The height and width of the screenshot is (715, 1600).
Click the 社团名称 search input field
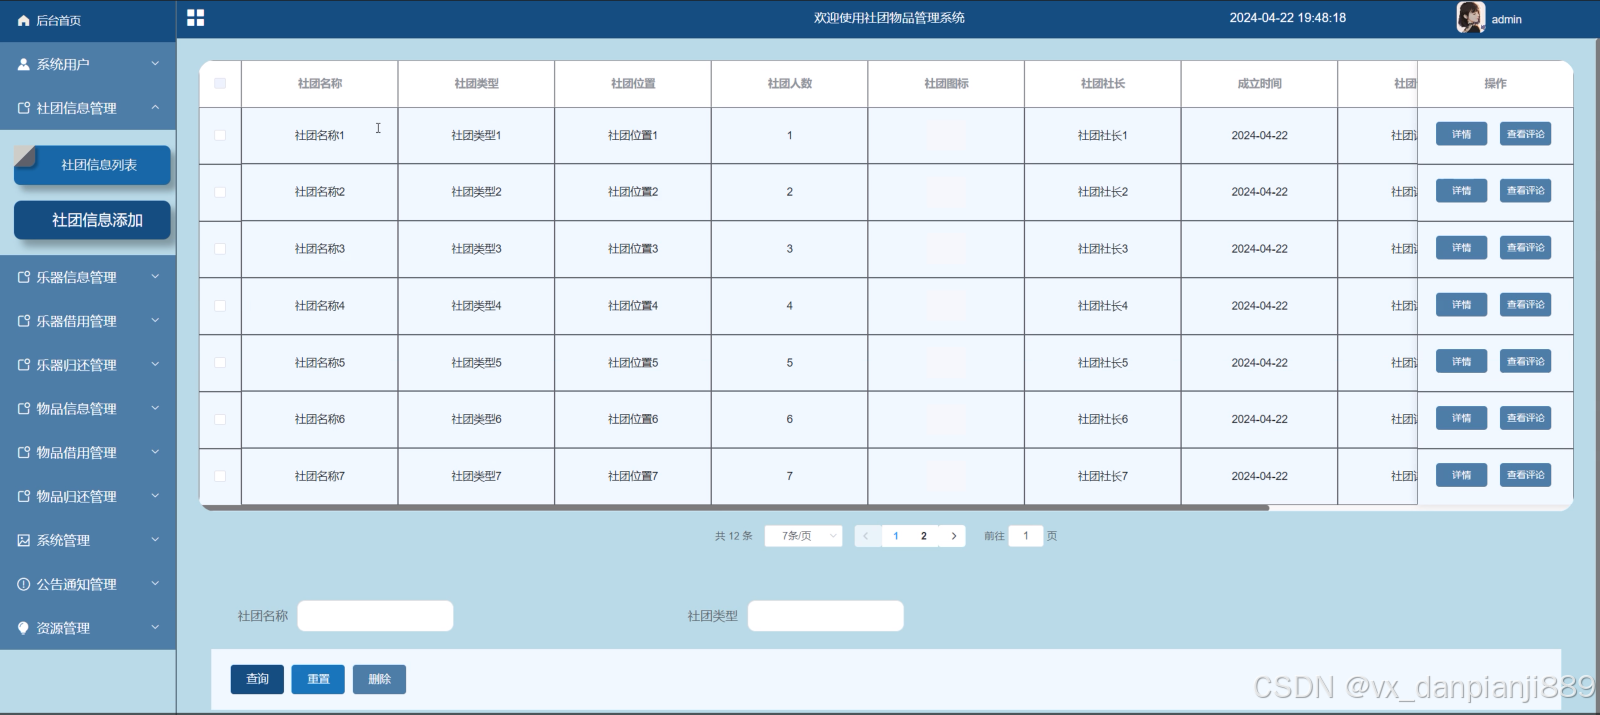pyautogui.click(x=375, y=616)
